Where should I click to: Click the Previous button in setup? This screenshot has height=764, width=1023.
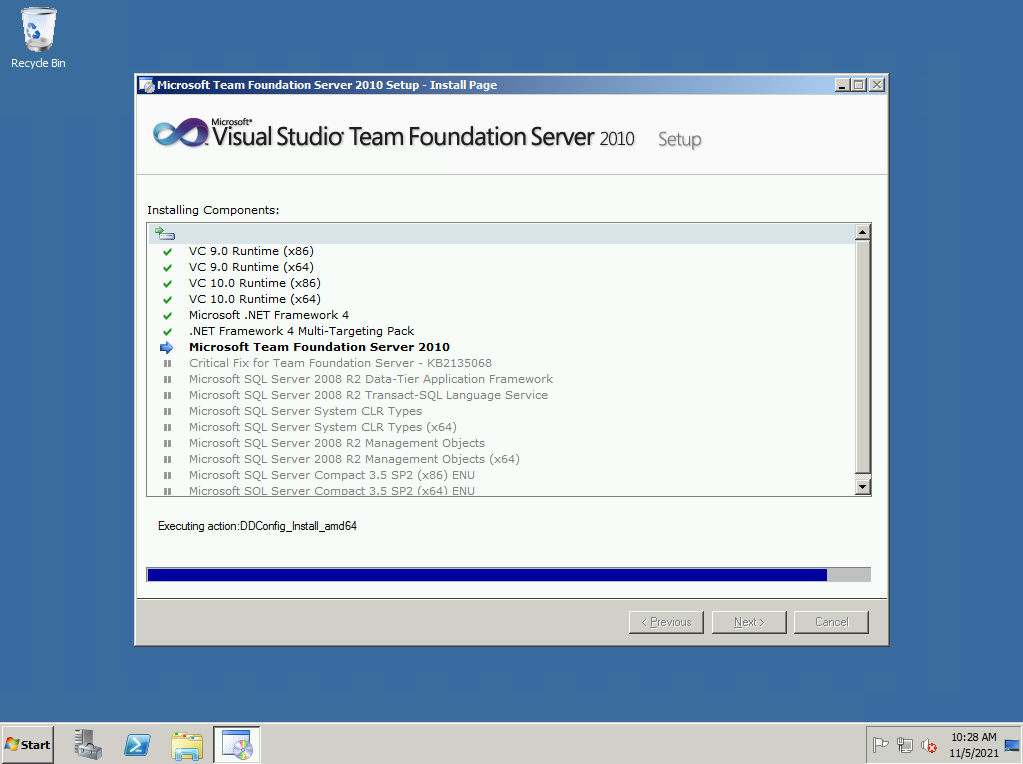[x=666, y=622]
